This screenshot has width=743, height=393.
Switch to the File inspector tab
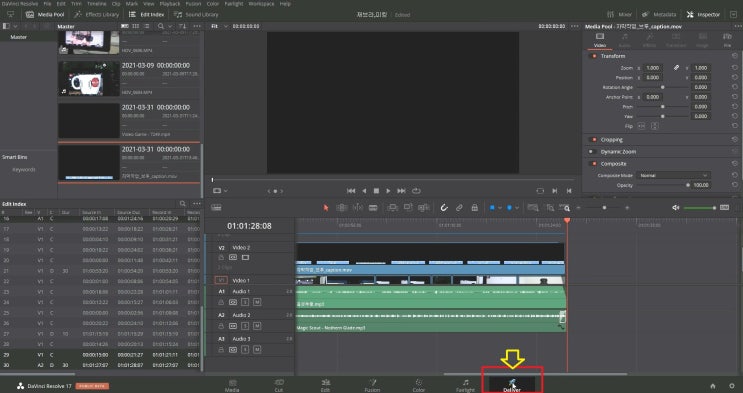727,40
